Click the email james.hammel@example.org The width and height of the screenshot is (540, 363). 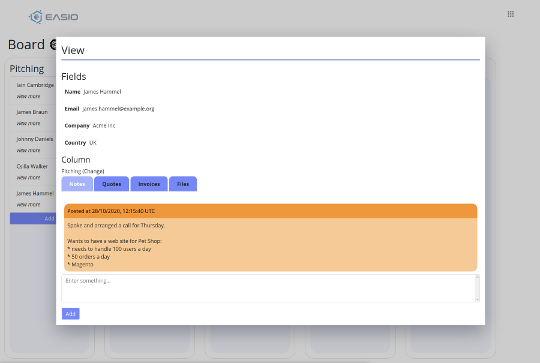tap(118, 109)
